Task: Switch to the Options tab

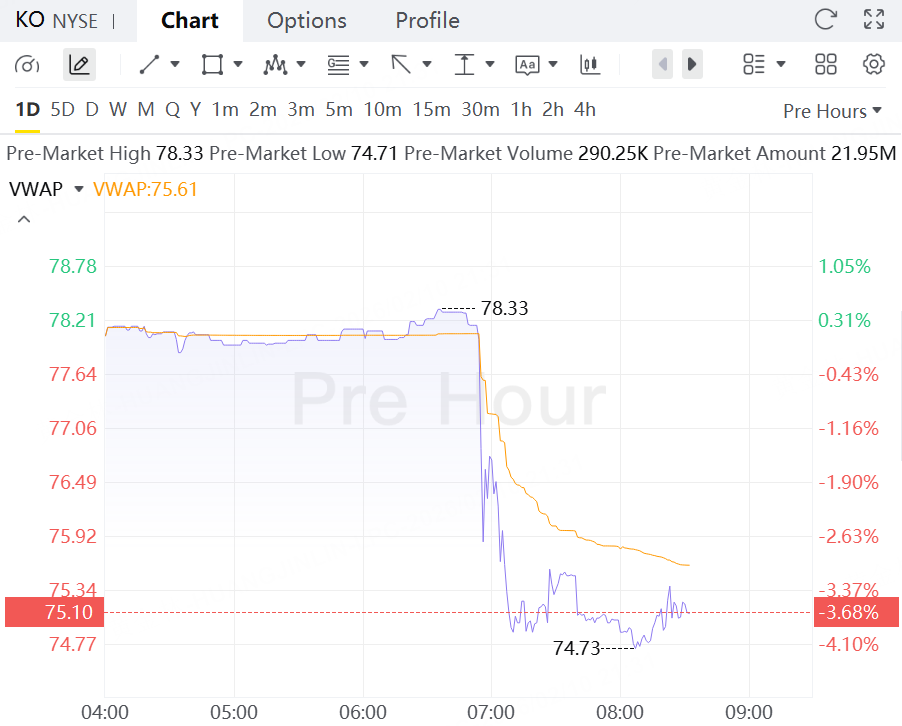Action: [307, 20]
